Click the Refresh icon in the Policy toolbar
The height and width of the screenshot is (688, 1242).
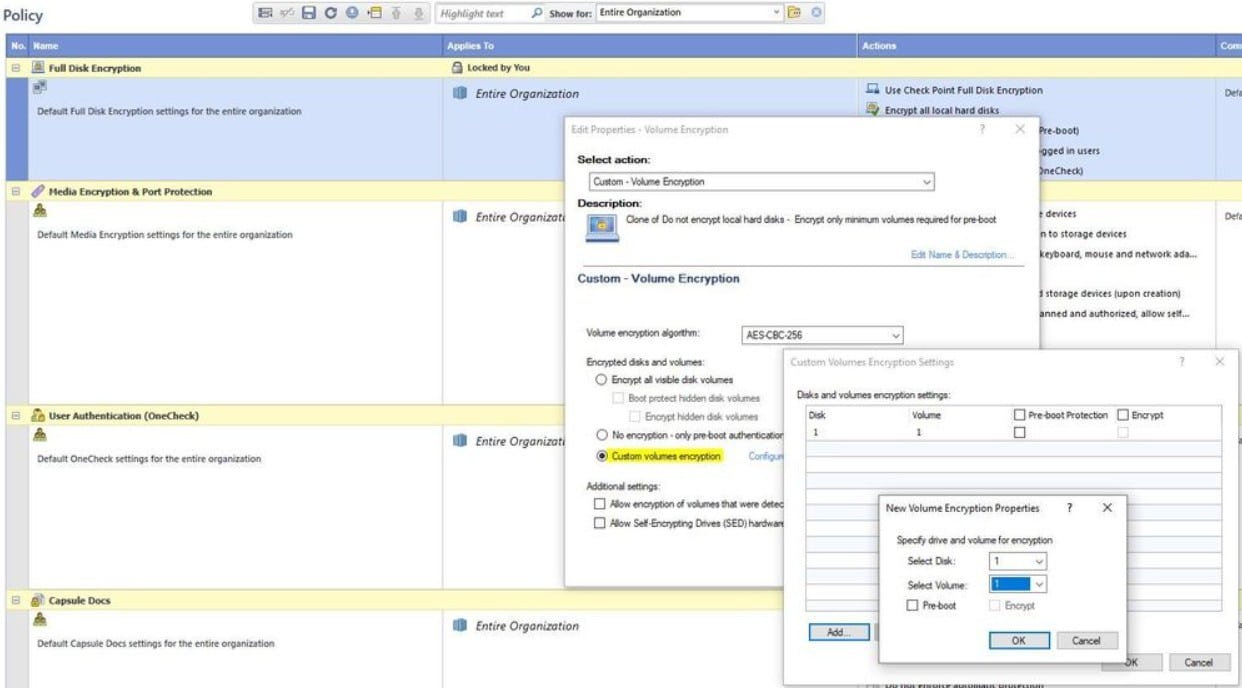pos(331,13)
